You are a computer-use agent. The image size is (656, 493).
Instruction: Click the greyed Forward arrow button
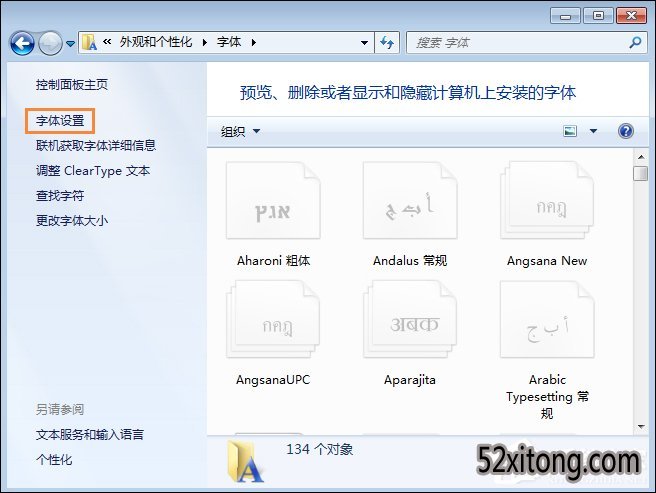51,43
